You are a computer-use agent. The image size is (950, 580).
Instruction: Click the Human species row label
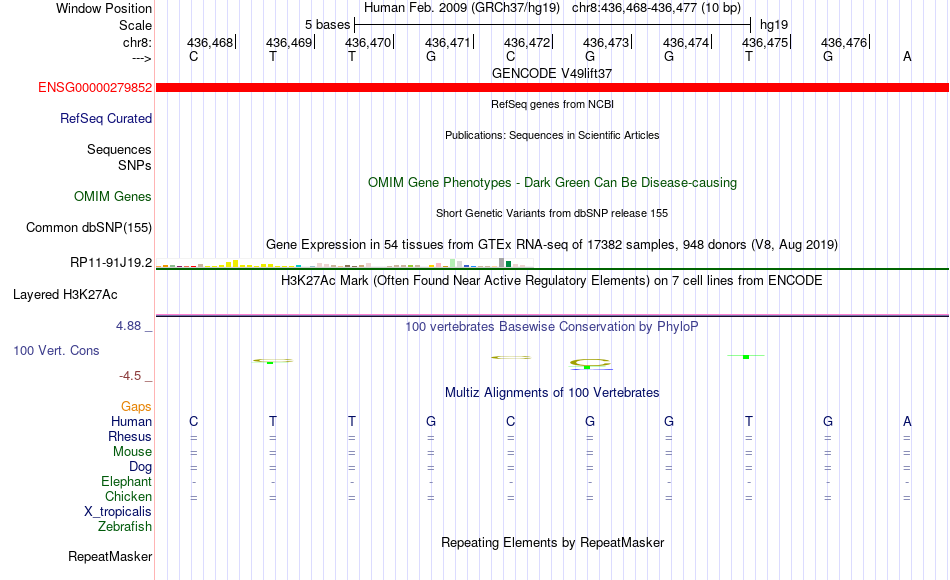(x=131, y=422)
